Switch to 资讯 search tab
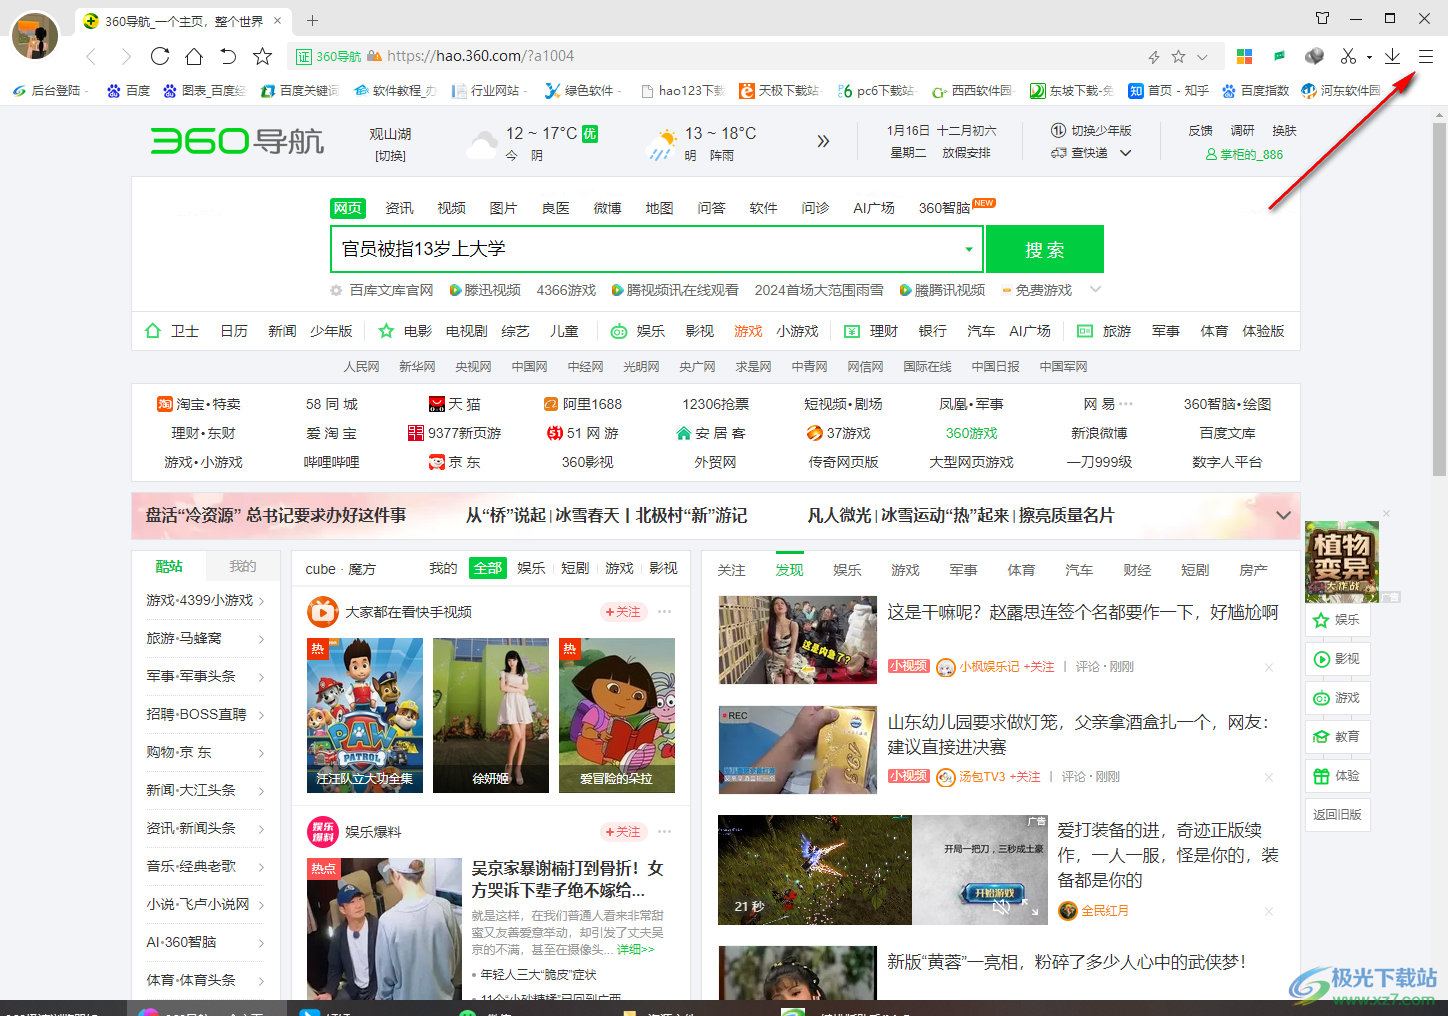Screen dimensions: 1448x1016 399,208
